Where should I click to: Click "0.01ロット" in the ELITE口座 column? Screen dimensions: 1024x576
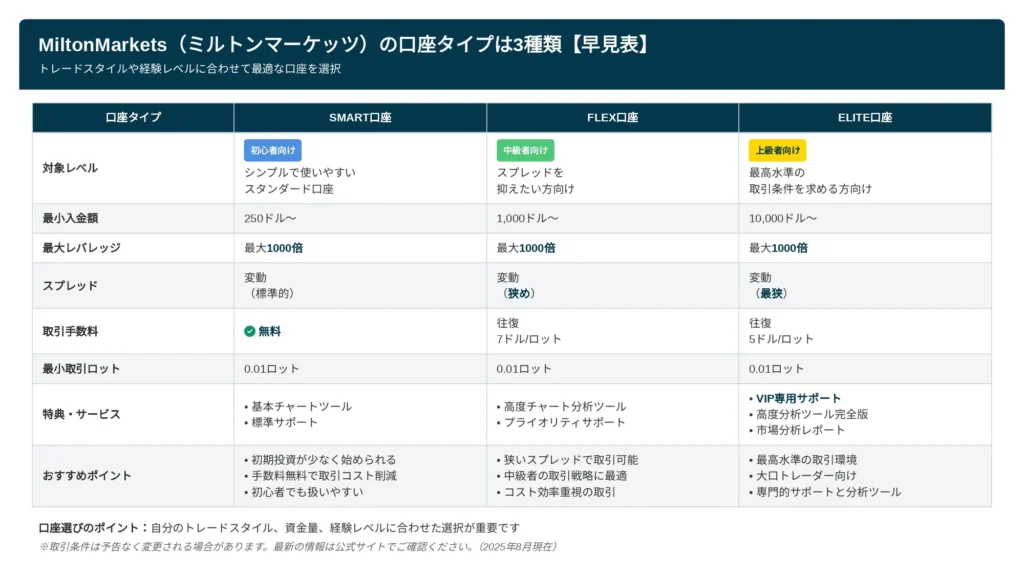[776, 368]
